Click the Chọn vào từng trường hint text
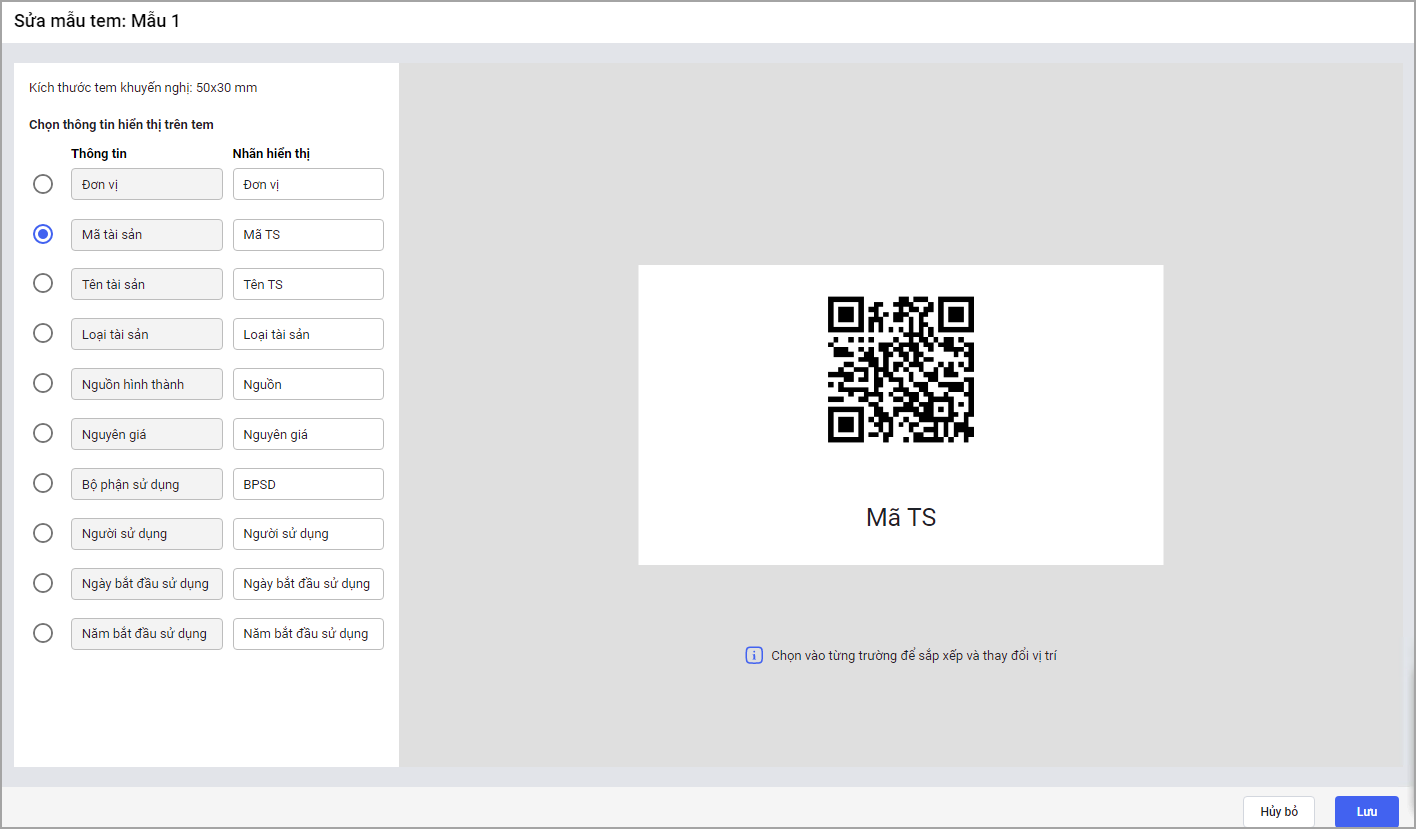The width and height of the screenshot is (1416, 829). coord(914,656)
